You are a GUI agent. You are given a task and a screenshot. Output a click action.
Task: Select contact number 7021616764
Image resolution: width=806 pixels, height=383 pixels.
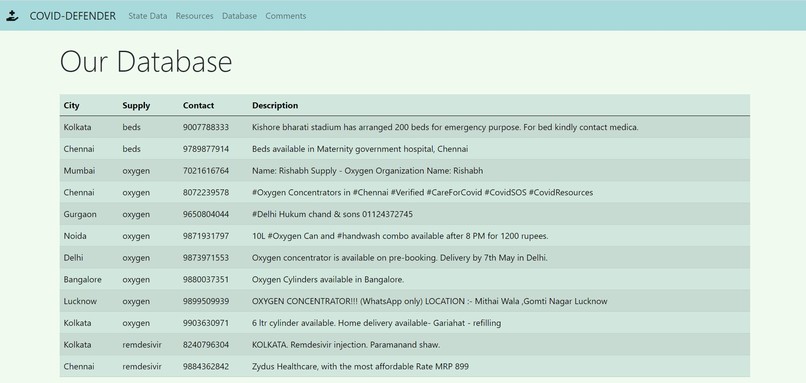click(x=206, y=171)
